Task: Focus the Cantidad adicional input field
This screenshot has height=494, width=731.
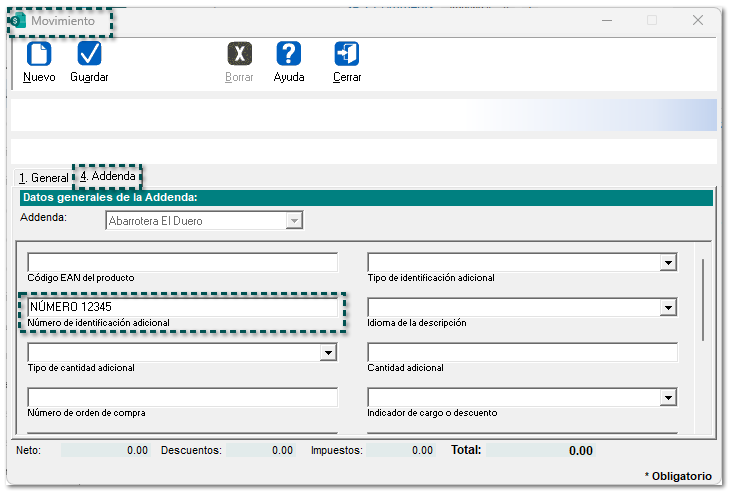Action: click(x=522, y=353)
